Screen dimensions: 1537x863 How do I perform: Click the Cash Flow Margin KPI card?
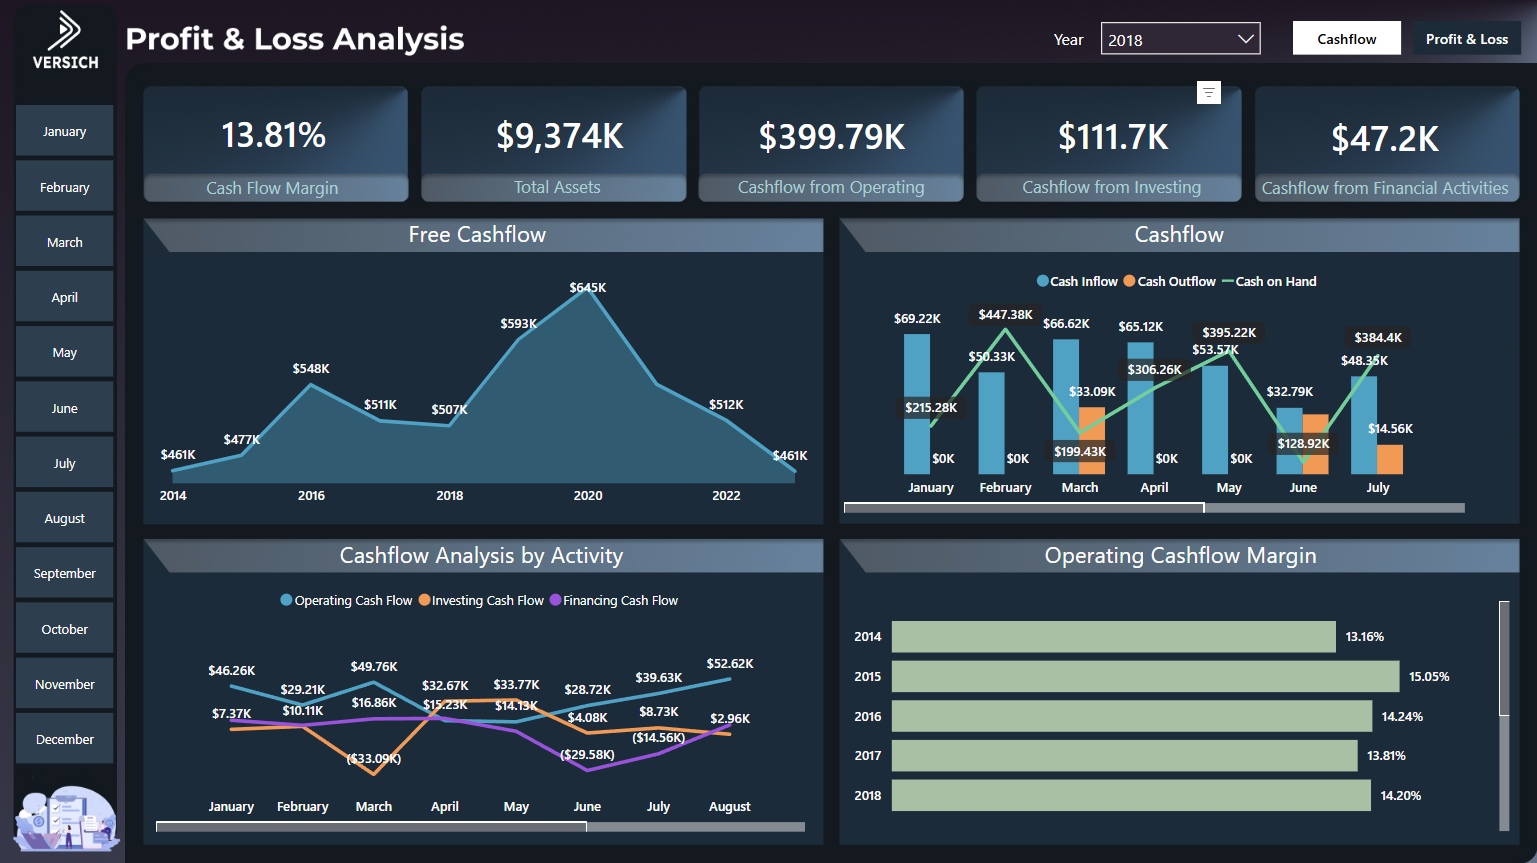[x=276, y=143]
